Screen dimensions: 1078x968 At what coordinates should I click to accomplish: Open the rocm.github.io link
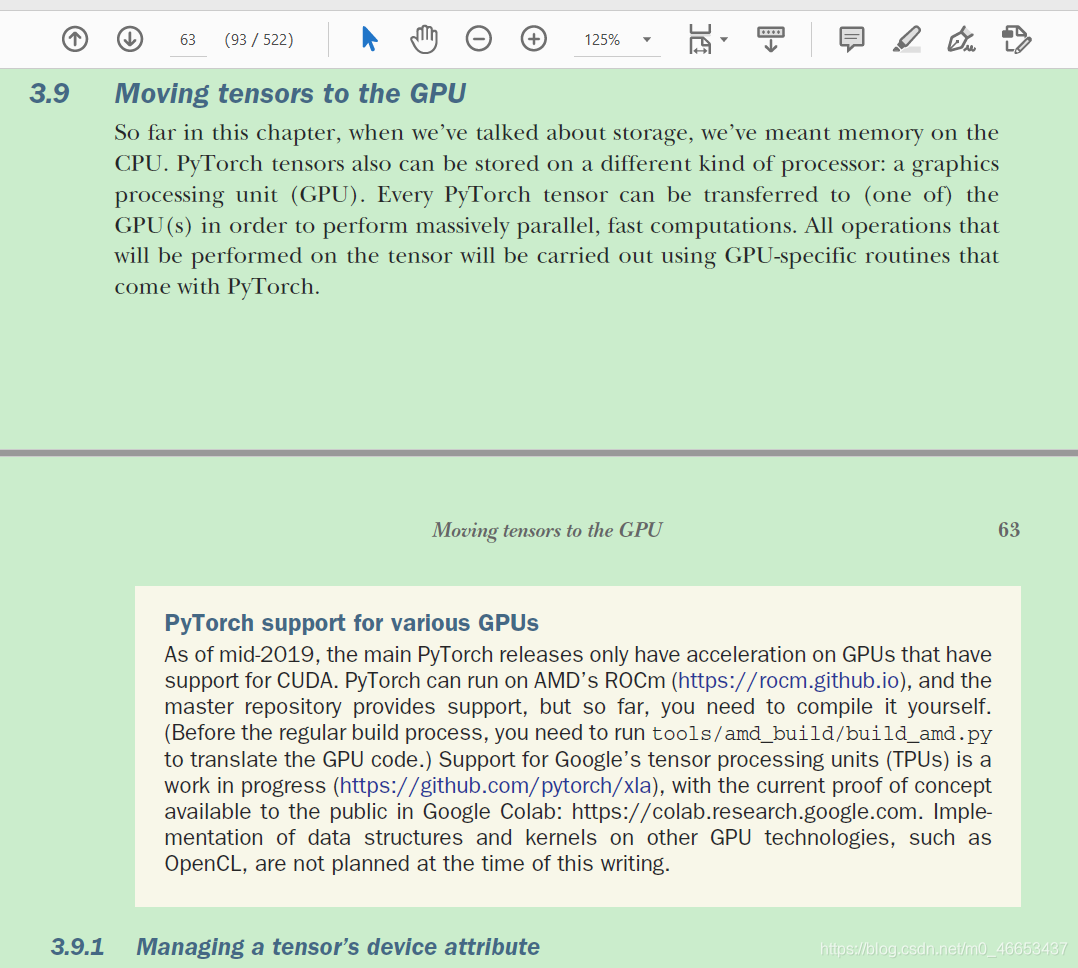[789, 681]
